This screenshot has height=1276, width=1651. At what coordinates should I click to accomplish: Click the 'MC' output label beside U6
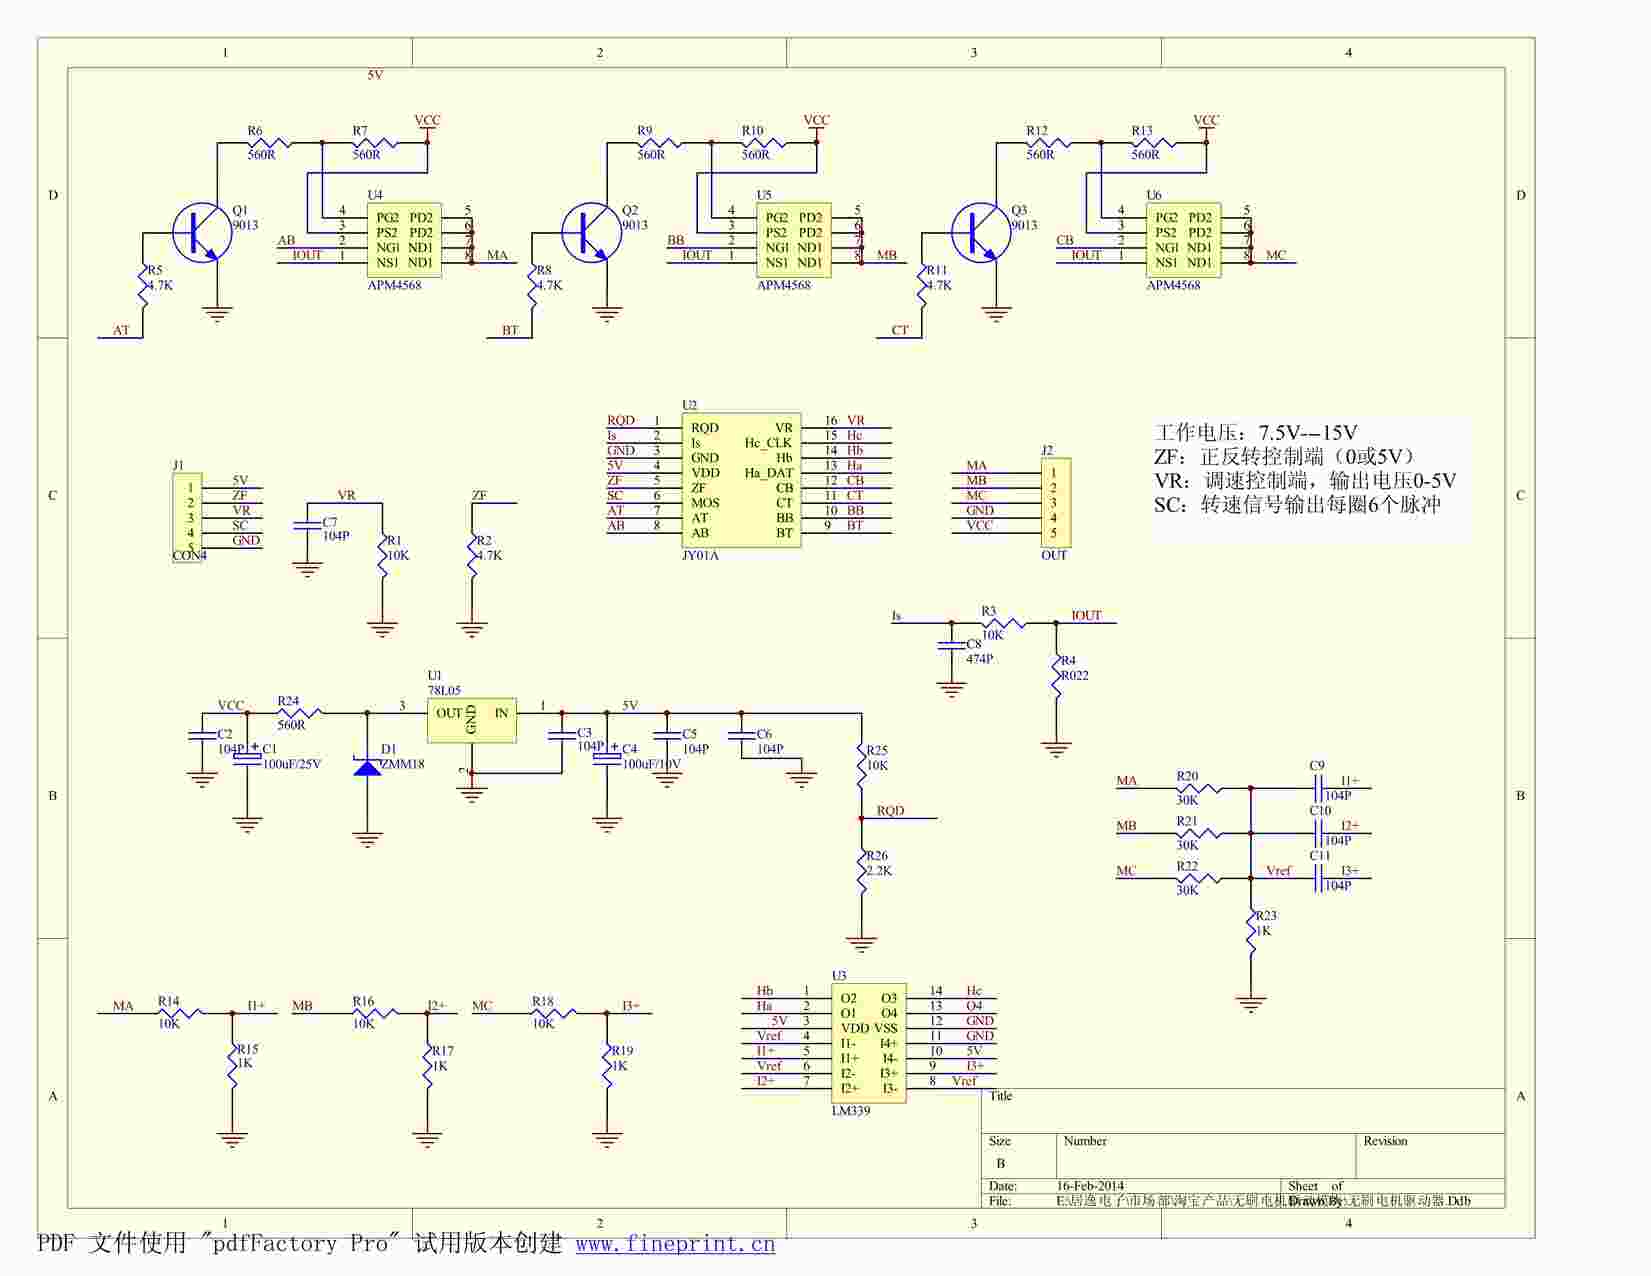(x=1276, y=256)
